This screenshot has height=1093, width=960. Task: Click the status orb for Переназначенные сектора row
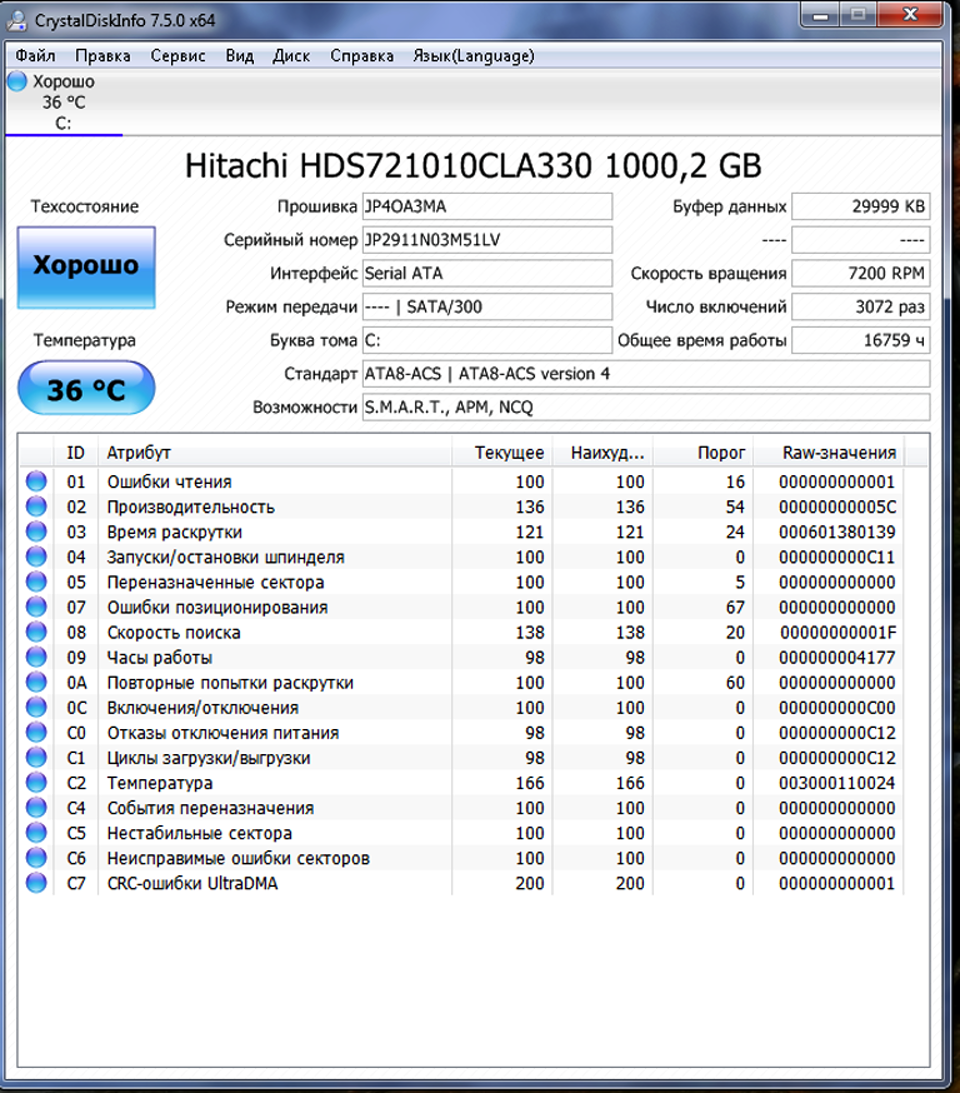[x=36, y=582]
